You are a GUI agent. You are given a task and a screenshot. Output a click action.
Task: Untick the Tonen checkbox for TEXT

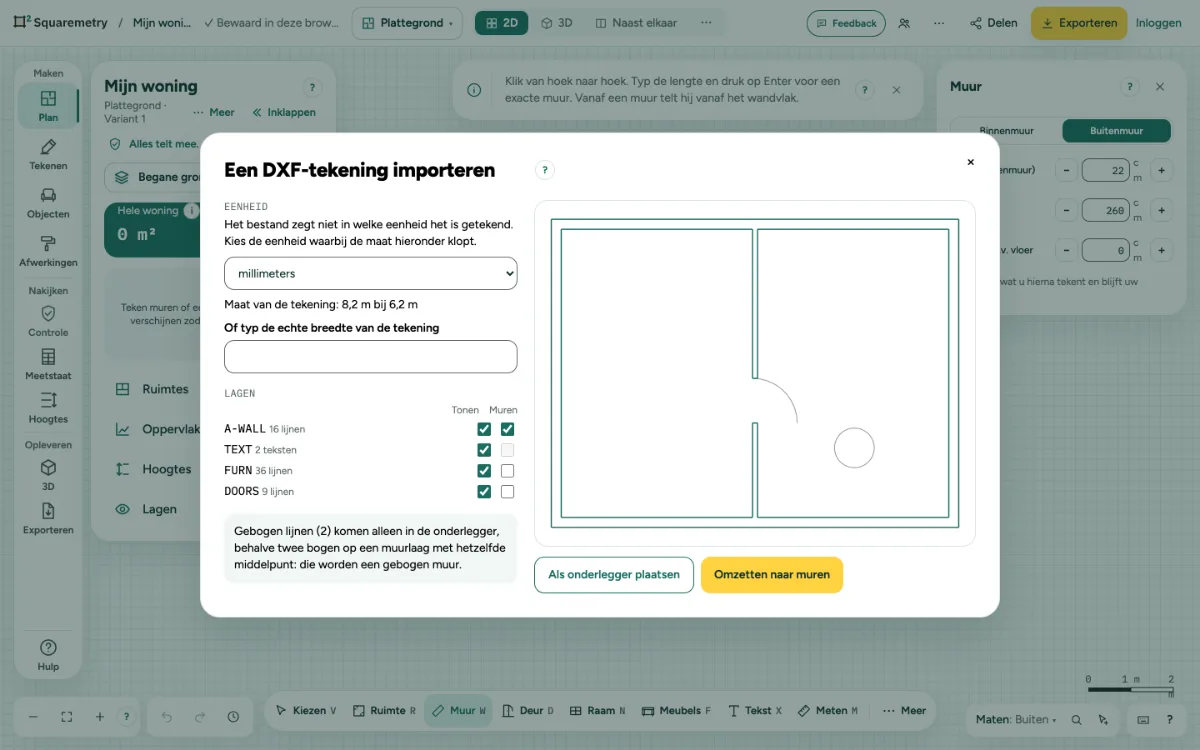pyautogui.click(x=484, y=450)
